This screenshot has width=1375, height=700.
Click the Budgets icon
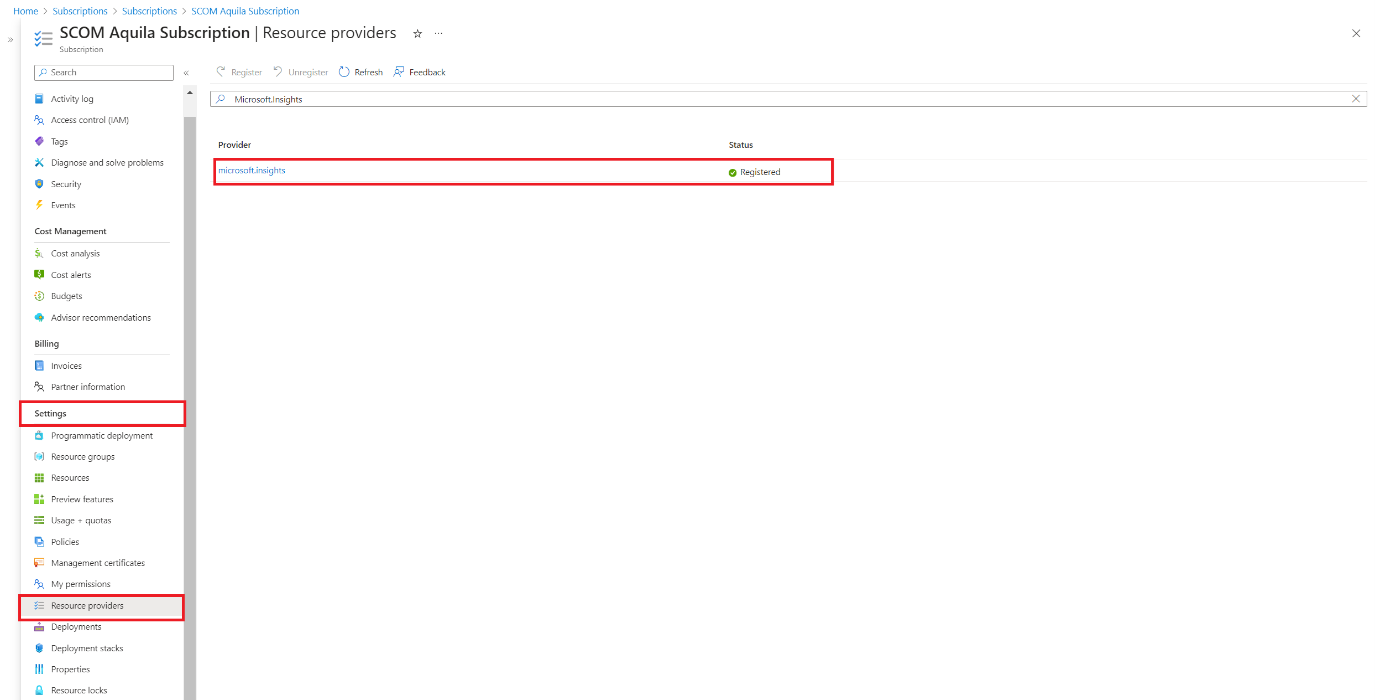coord(40,295)
